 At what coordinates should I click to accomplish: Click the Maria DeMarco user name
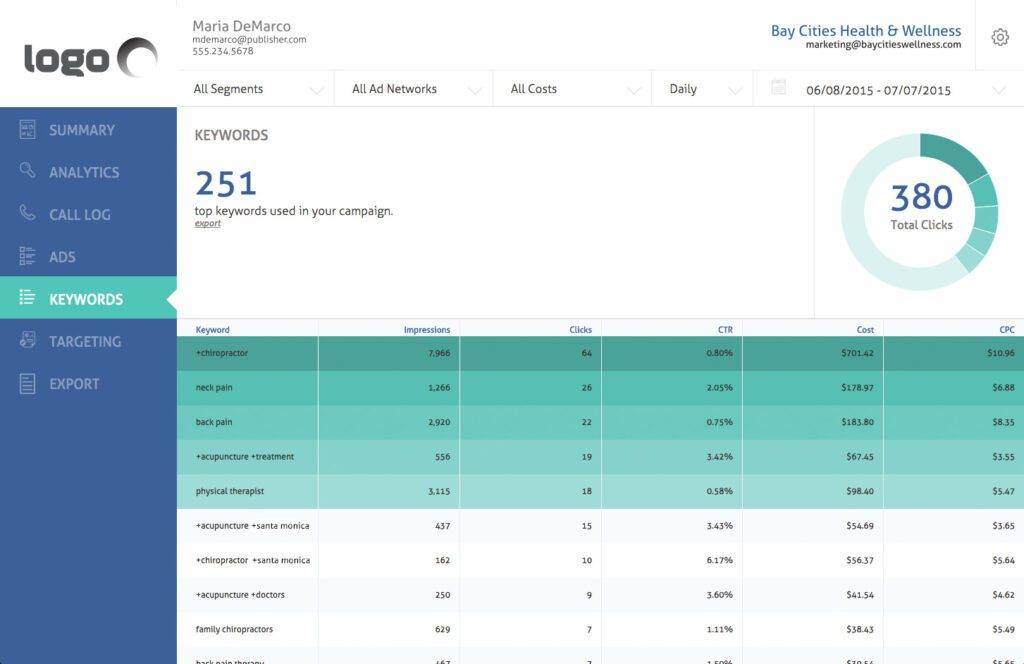pos(241,26)
